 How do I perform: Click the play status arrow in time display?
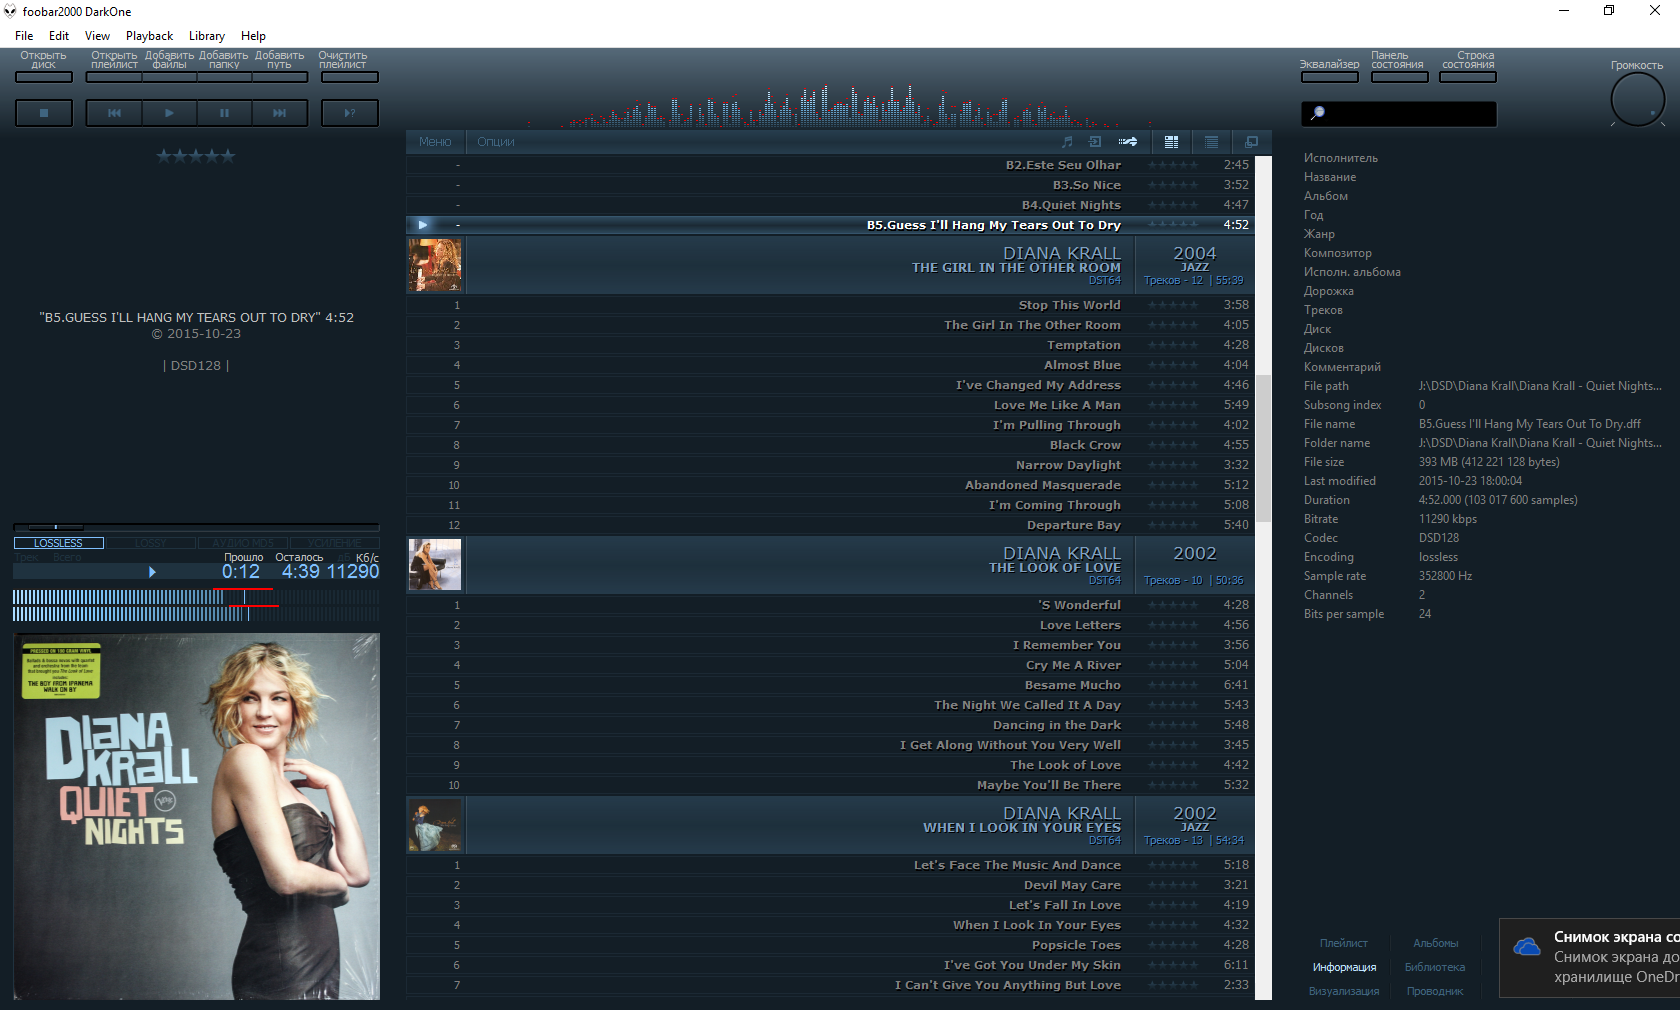(x=152, y=572)
